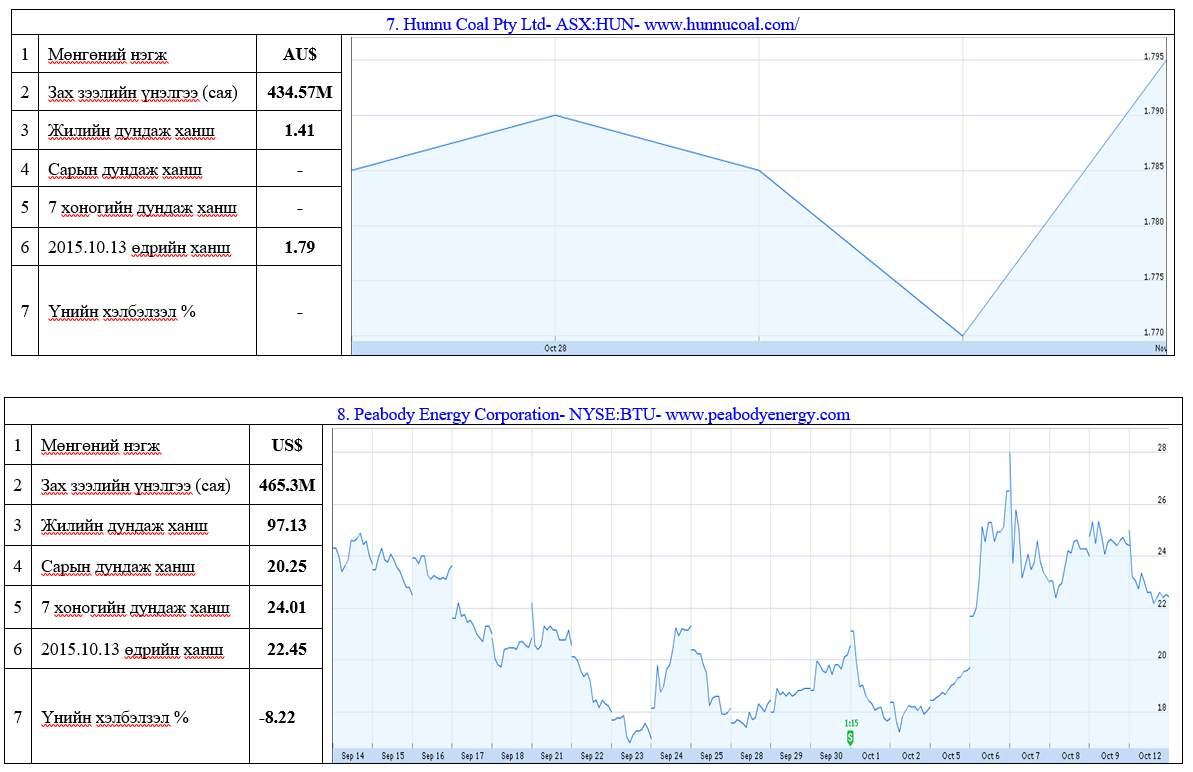The image size is (1193, 772).
Task: Select the Oct 28 date label on Hunnu chart
Action: [x=555, y=348]
